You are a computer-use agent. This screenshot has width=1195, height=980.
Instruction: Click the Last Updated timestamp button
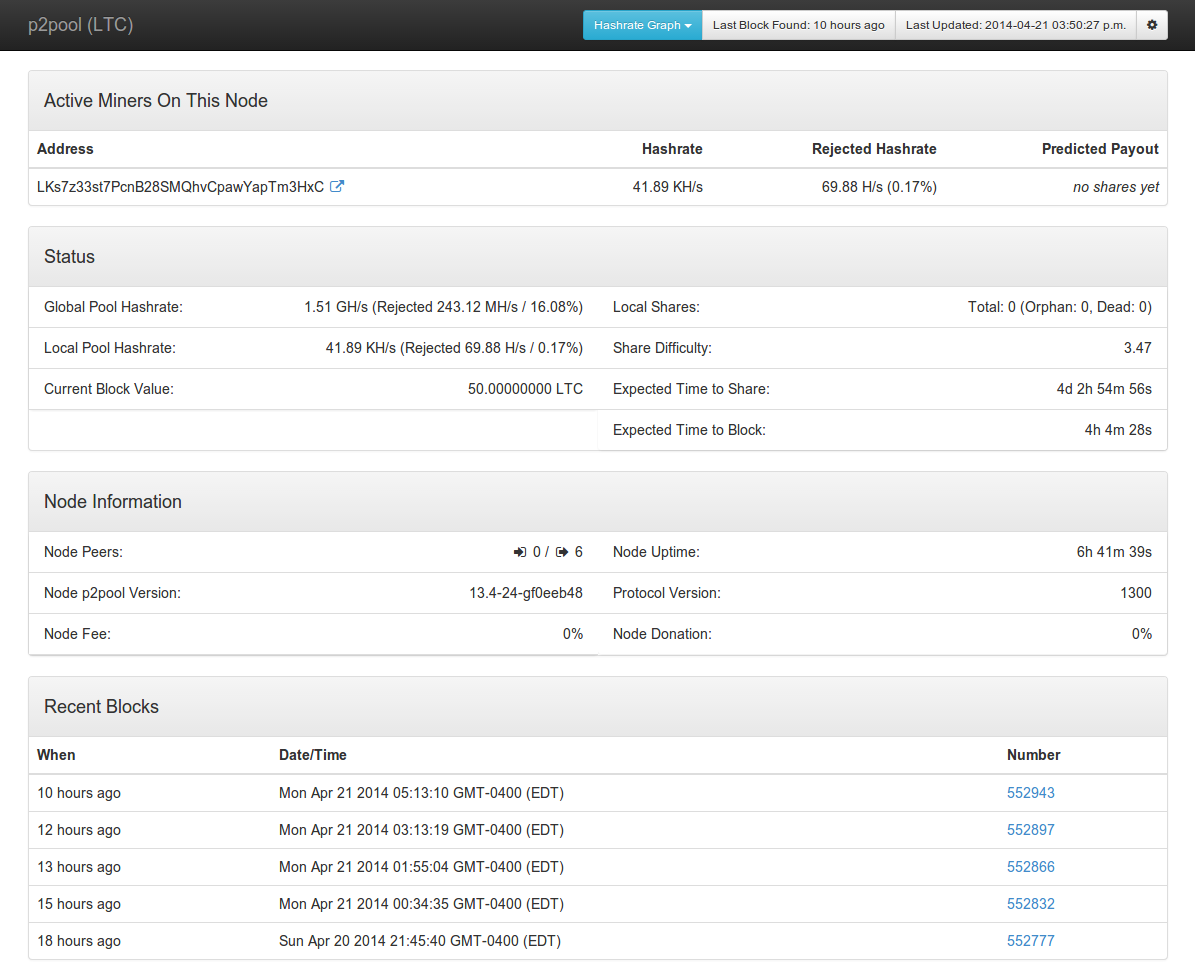pyautogui.click(x=1016, y=25)
